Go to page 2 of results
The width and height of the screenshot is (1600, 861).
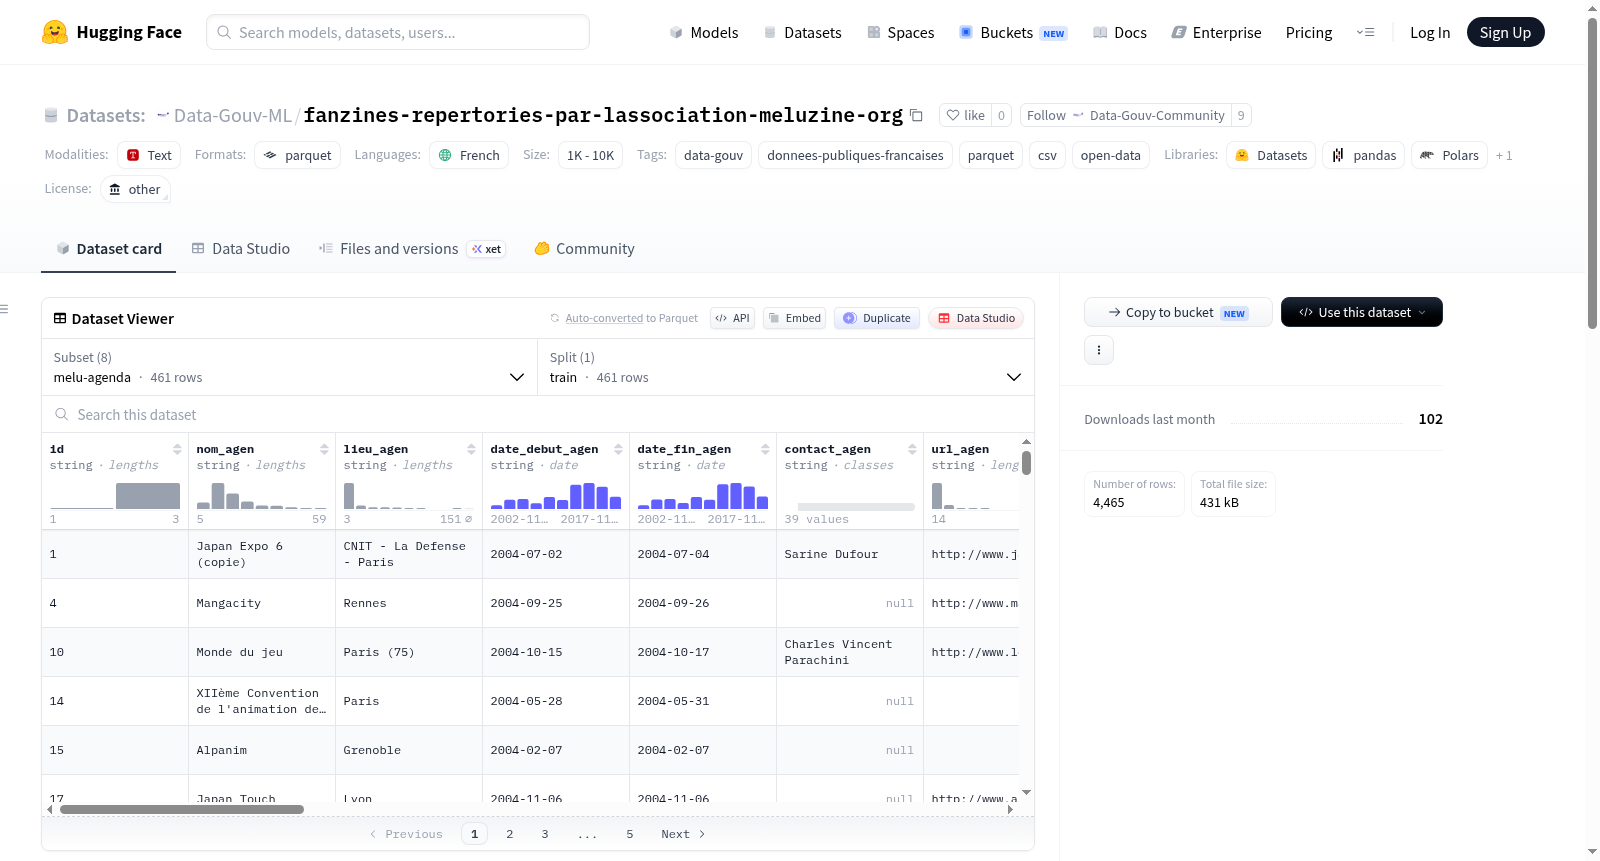point(510,834)
